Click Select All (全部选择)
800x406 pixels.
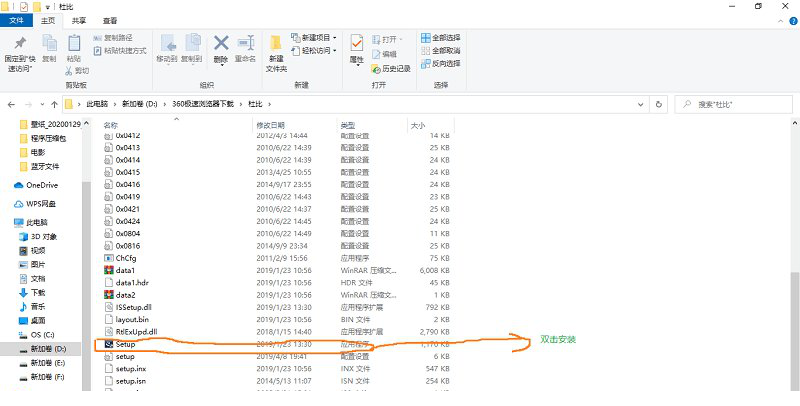(441, 38)
